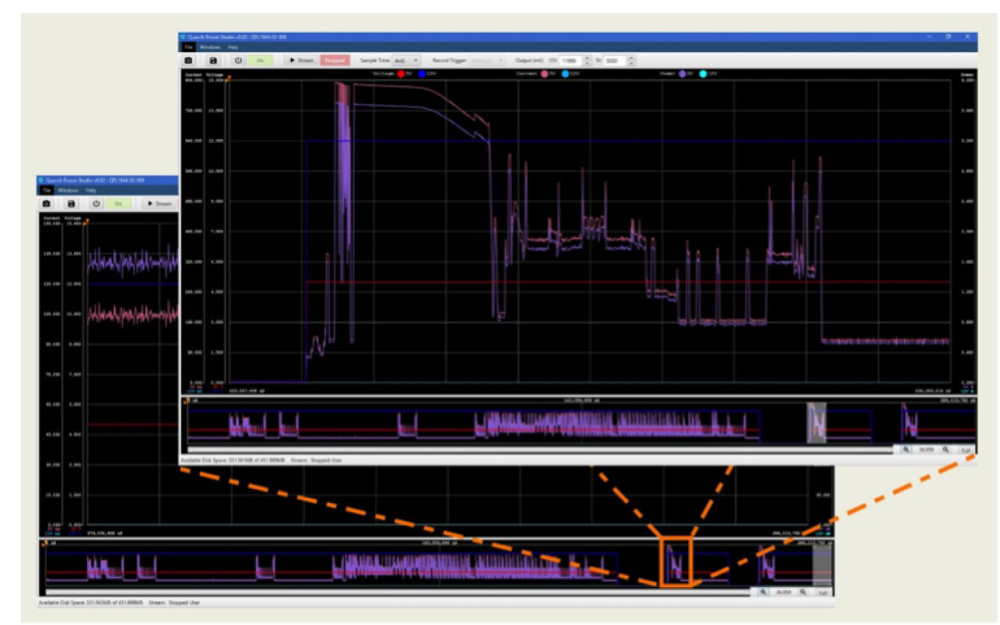Click the grey highlighted selection in overview strip
Image resolution: width=1000 pixels, height=625 pixels.
coord(817,422)
